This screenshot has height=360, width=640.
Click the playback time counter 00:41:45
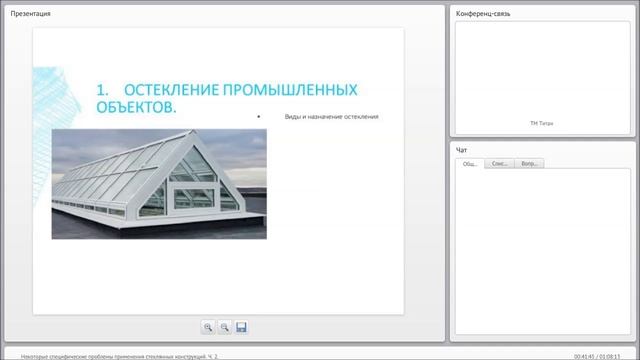tap(584, 357)
